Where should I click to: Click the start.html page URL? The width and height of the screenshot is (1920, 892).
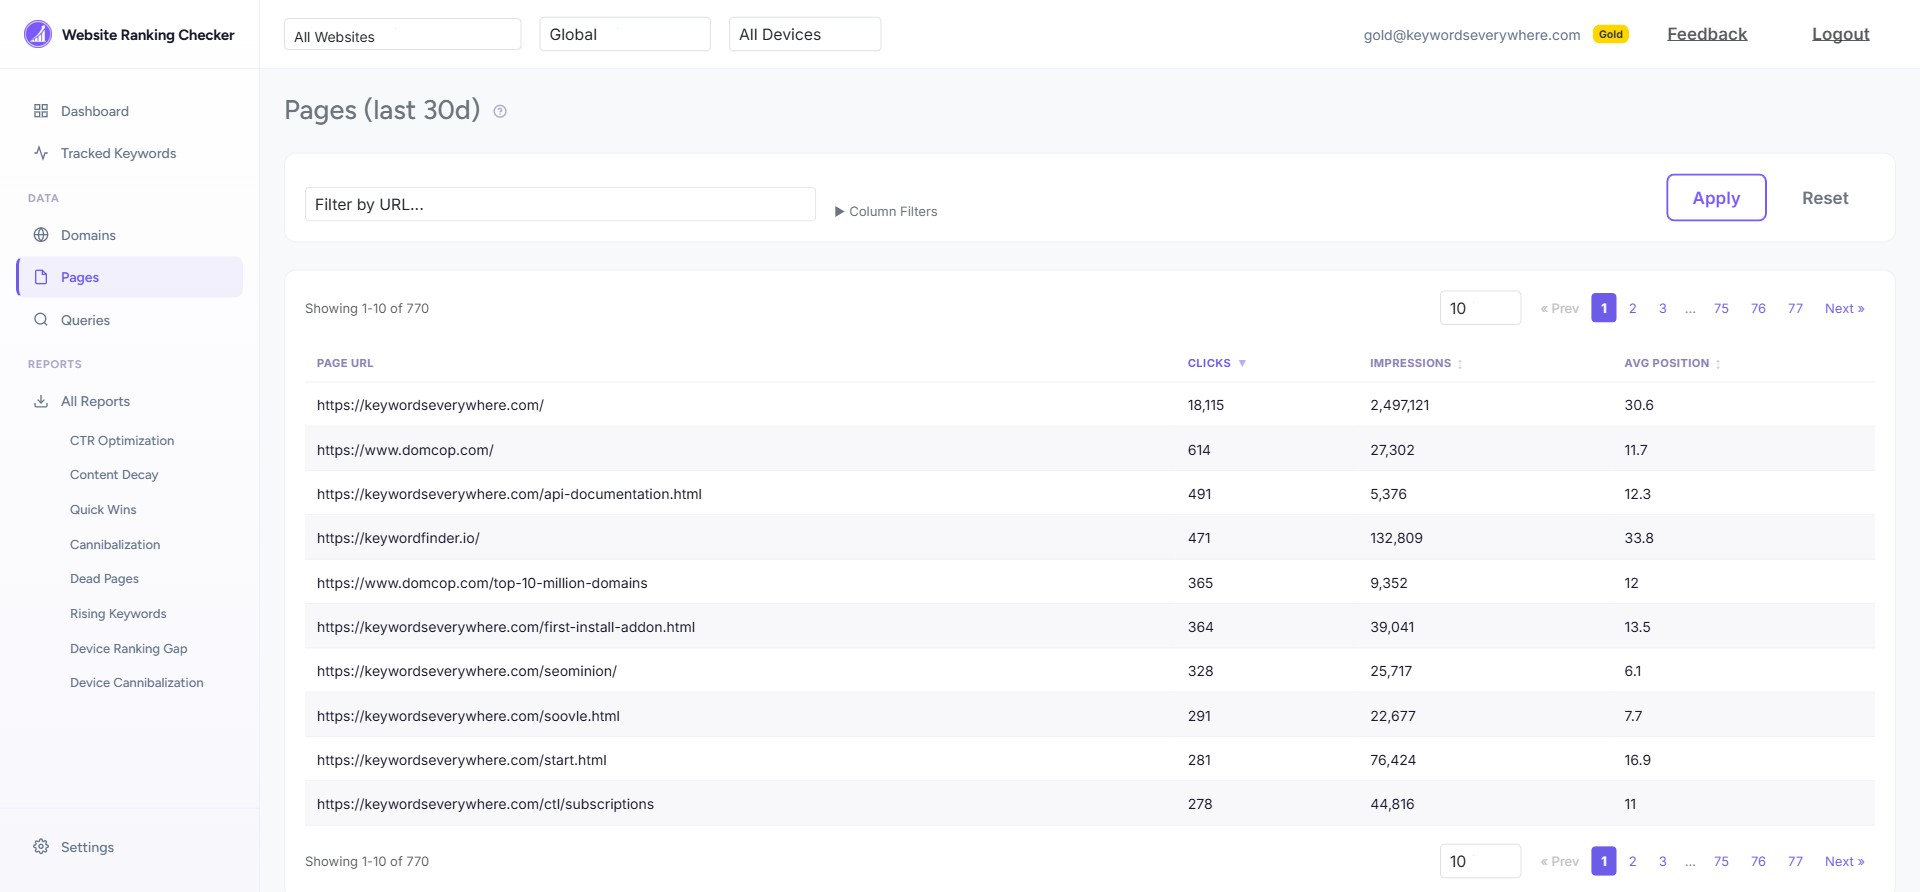click(462, 760)
